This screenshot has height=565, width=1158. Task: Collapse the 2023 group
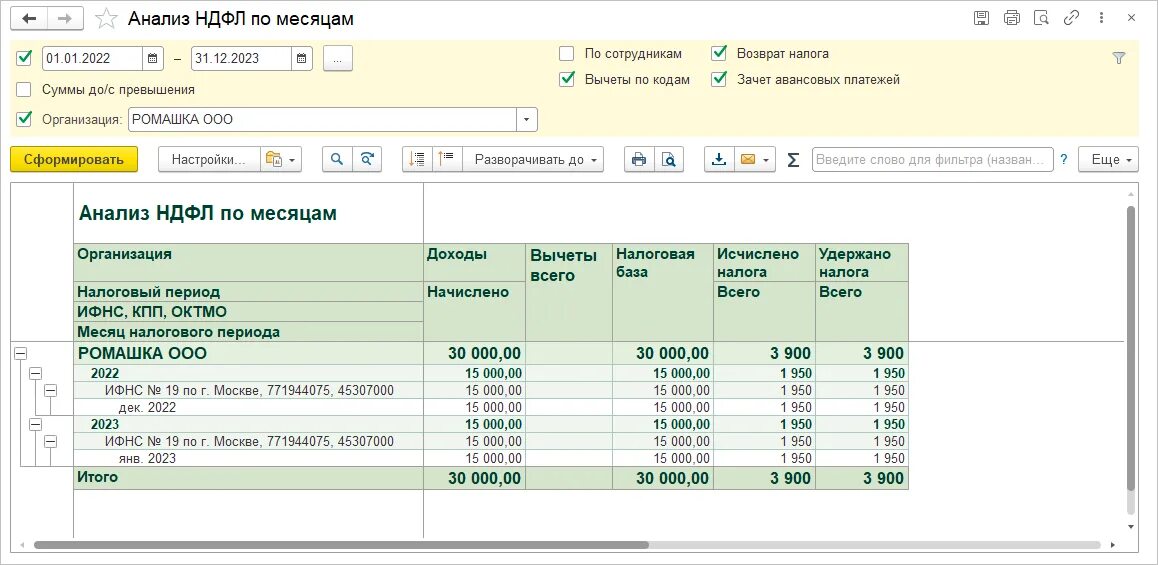(35, 424)
